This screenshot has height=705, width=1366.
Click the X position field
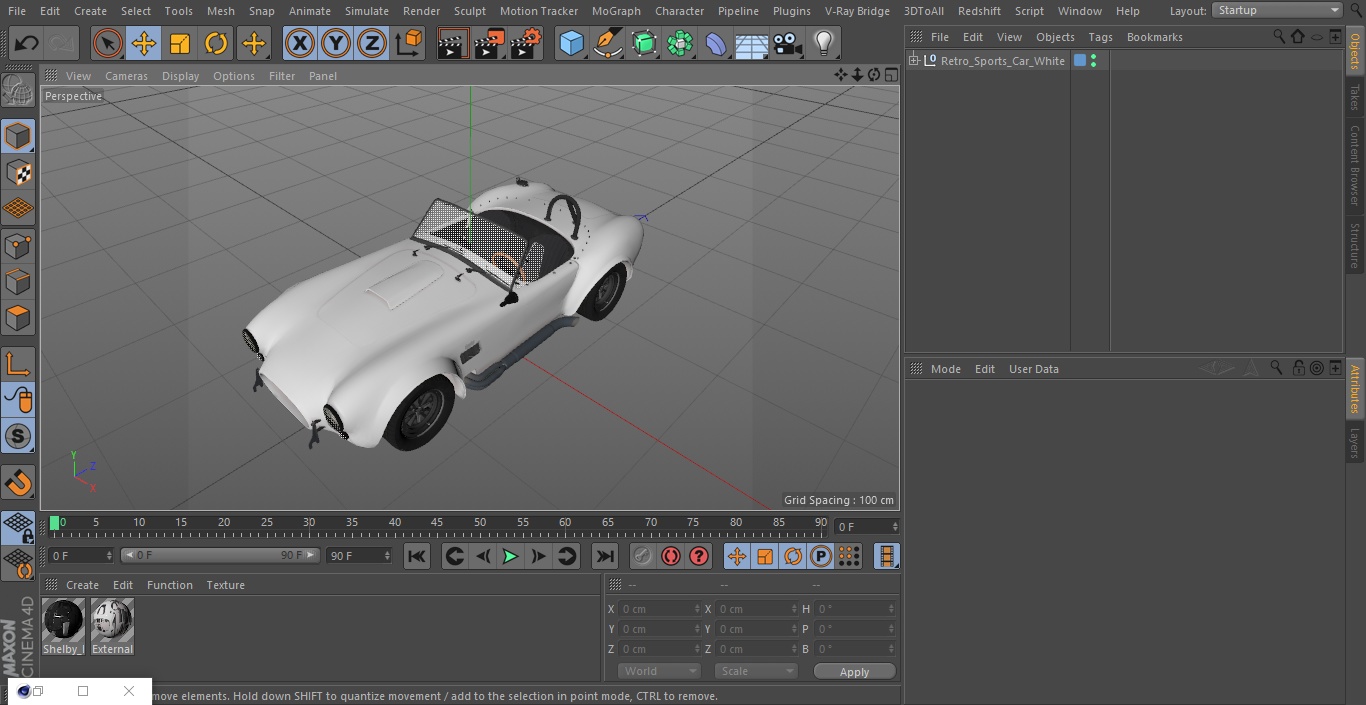(x=659, y=609)
